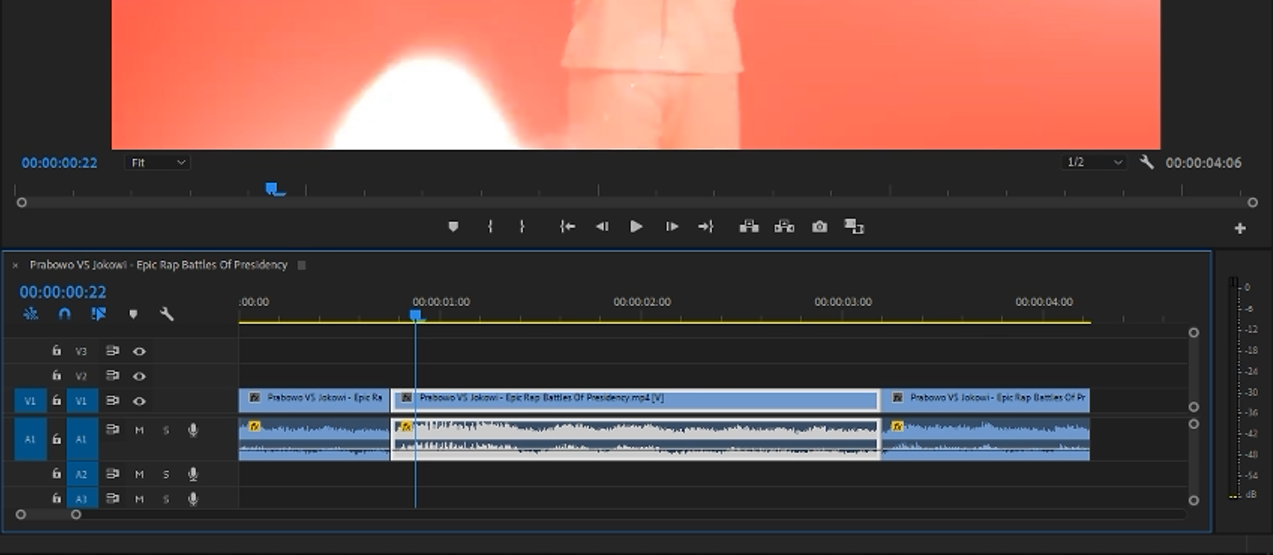The image size is (1273, 555).
Task: Export a frame with the camera icon
Action: tap(820, 227)
